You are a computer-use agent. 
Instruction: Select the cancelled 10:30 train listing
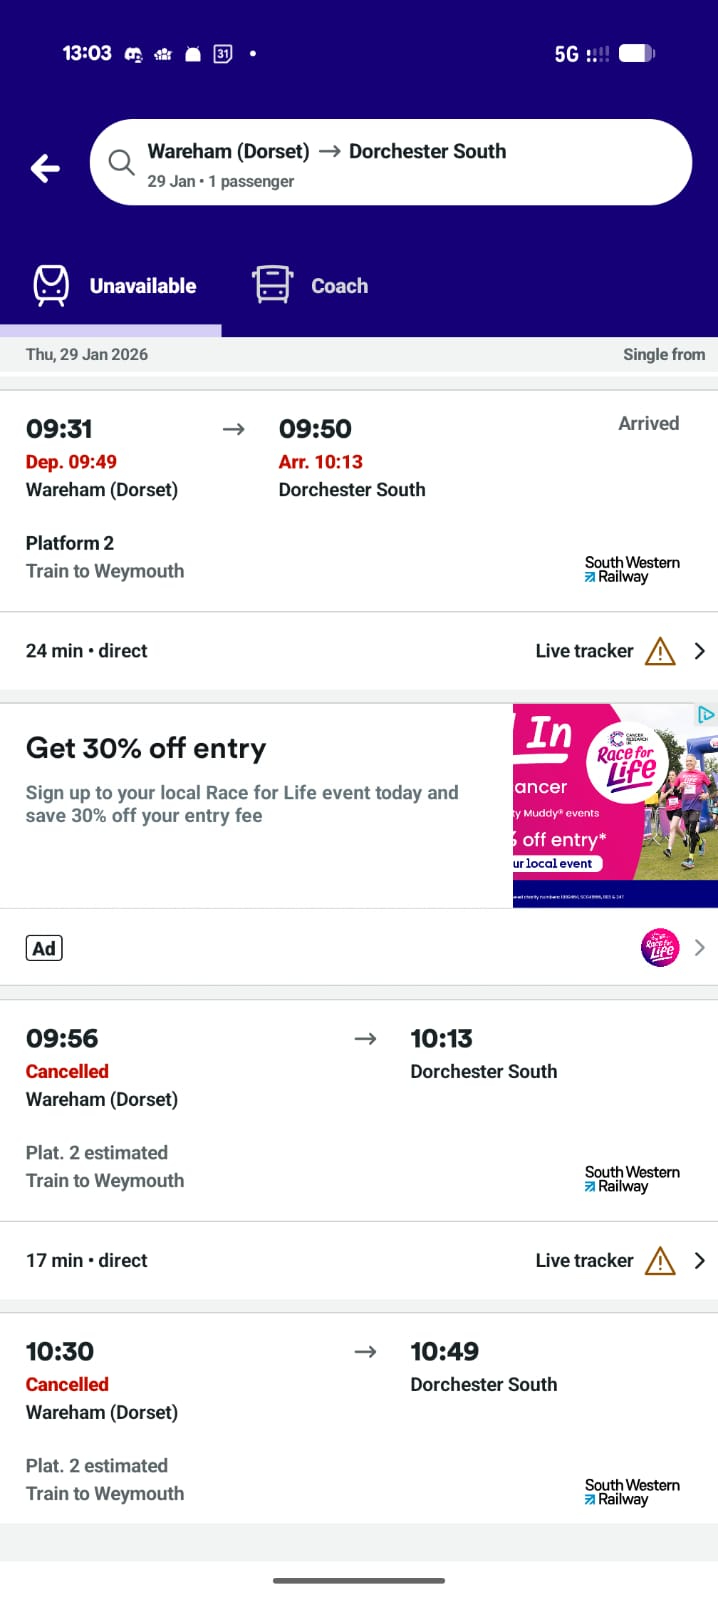[x=300, y=1420]
